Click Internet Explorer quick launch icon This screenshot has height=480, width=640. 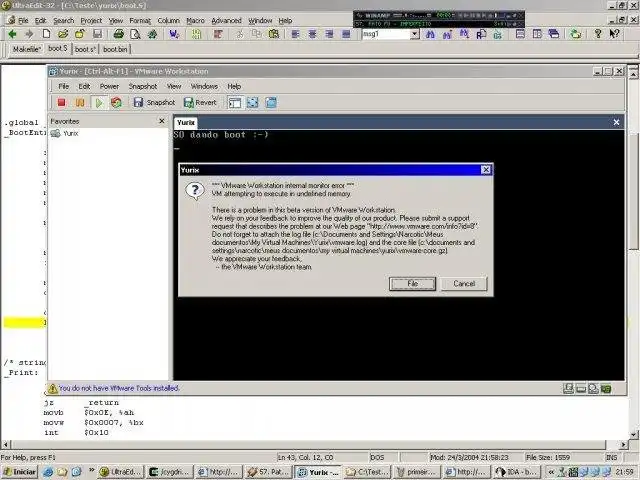tap(48, 472)
